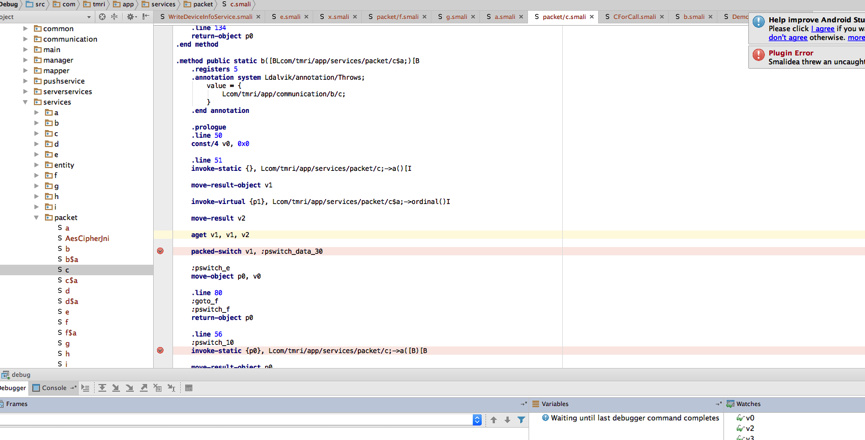This screenshot has width=865, height=440.
Task: Click the Plugin Error red alert icon
Action: point(758,55)
